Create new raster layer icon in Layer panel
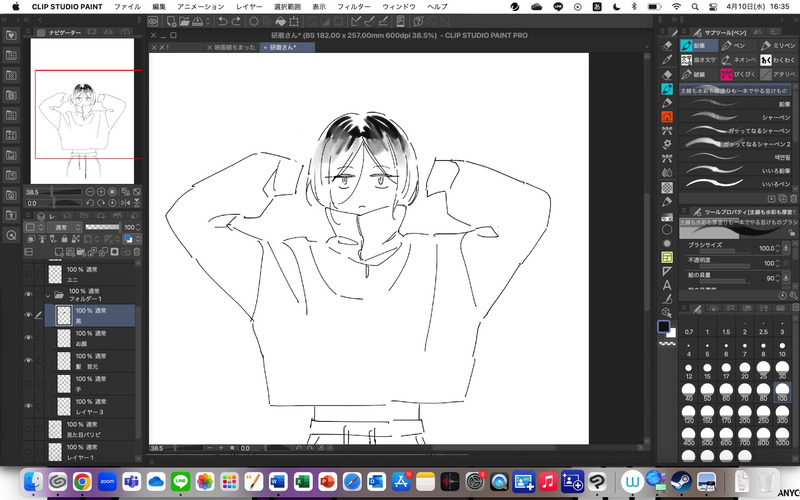This screenshot has height=500, width=800. [x=59, y=252]
